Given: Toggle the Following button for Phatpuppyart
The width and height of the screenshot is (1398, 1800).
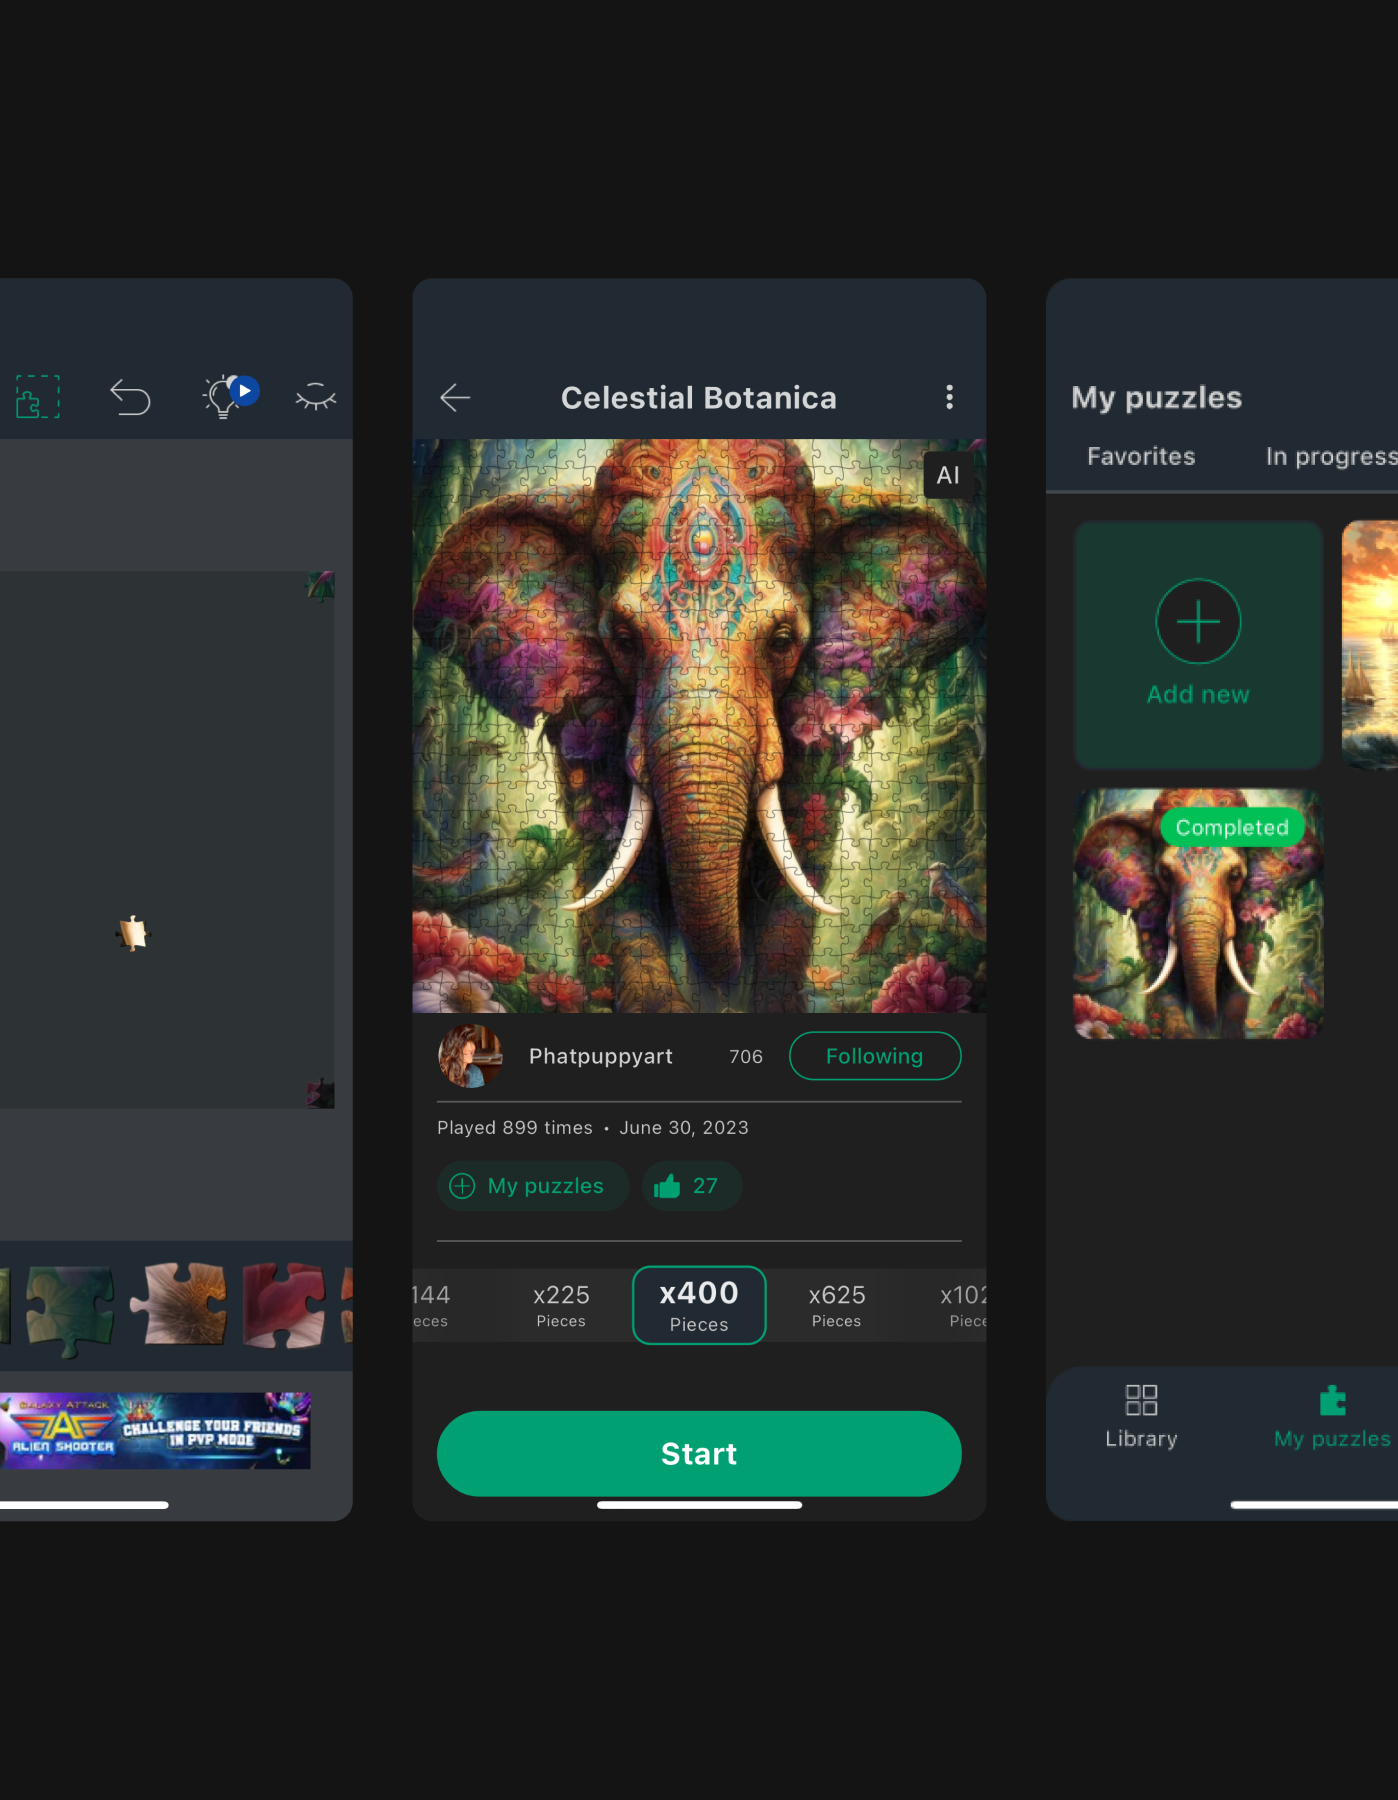Looking at the screenshot, I should coord(875,1056).
